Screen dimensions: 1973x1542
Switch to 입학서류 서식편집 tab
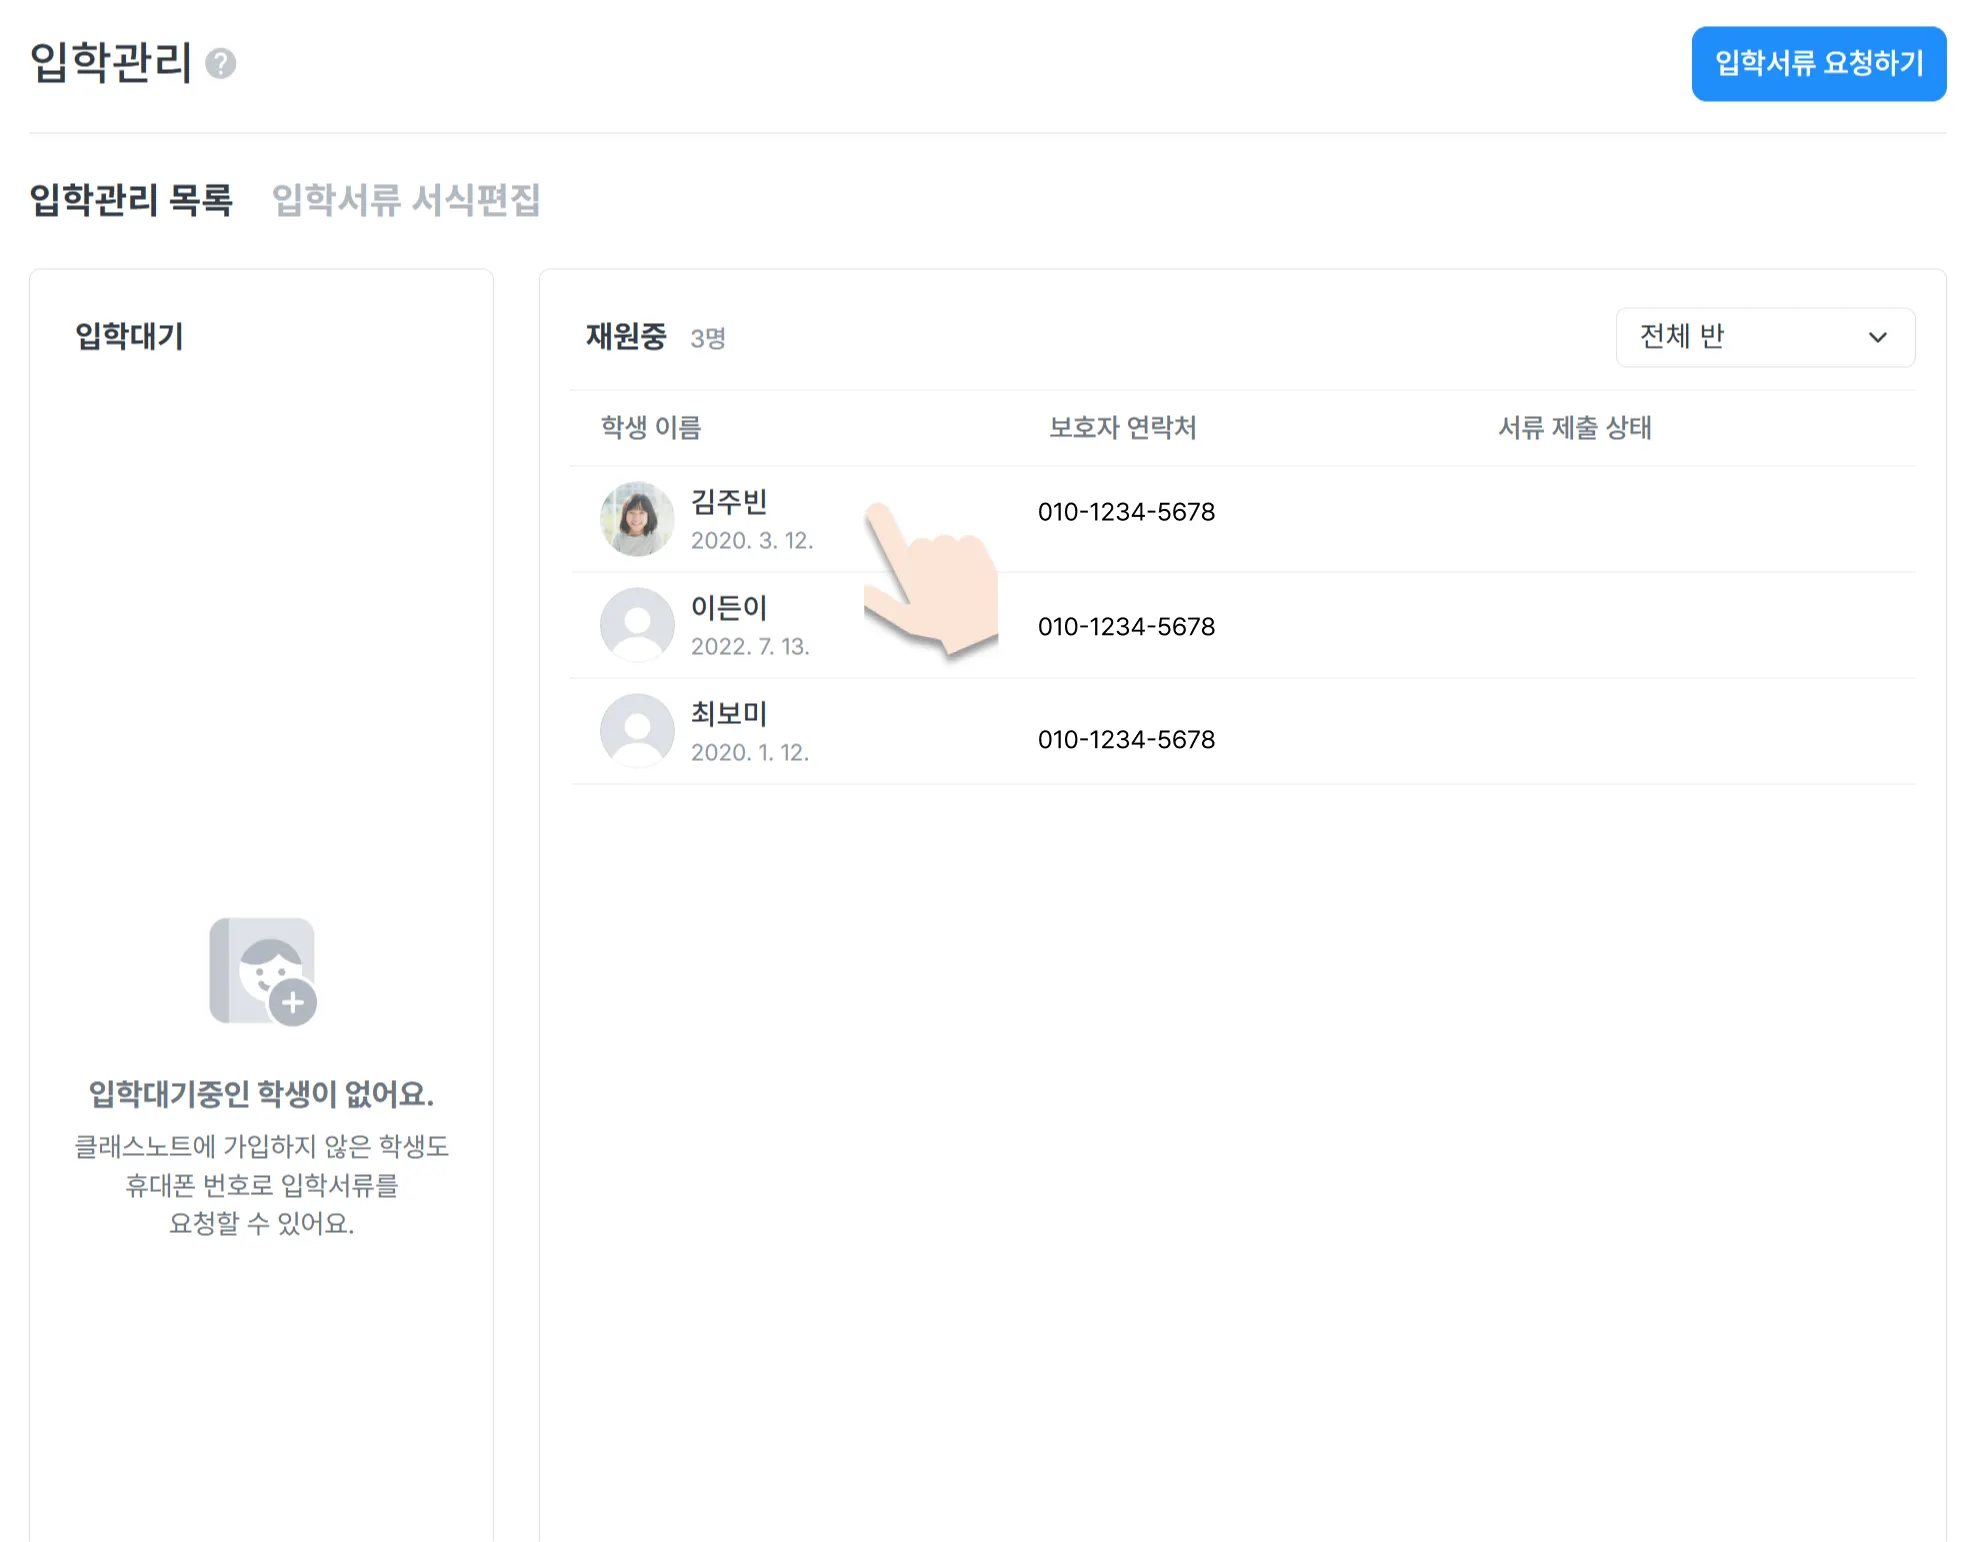tap(406, 200)
